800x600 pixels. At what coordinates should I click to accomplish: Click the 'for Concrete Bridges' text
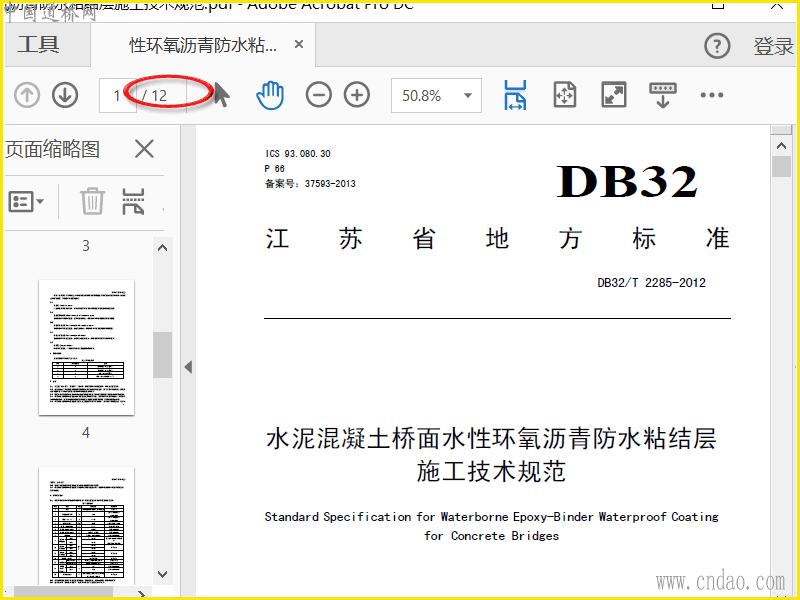coord(491,536)
